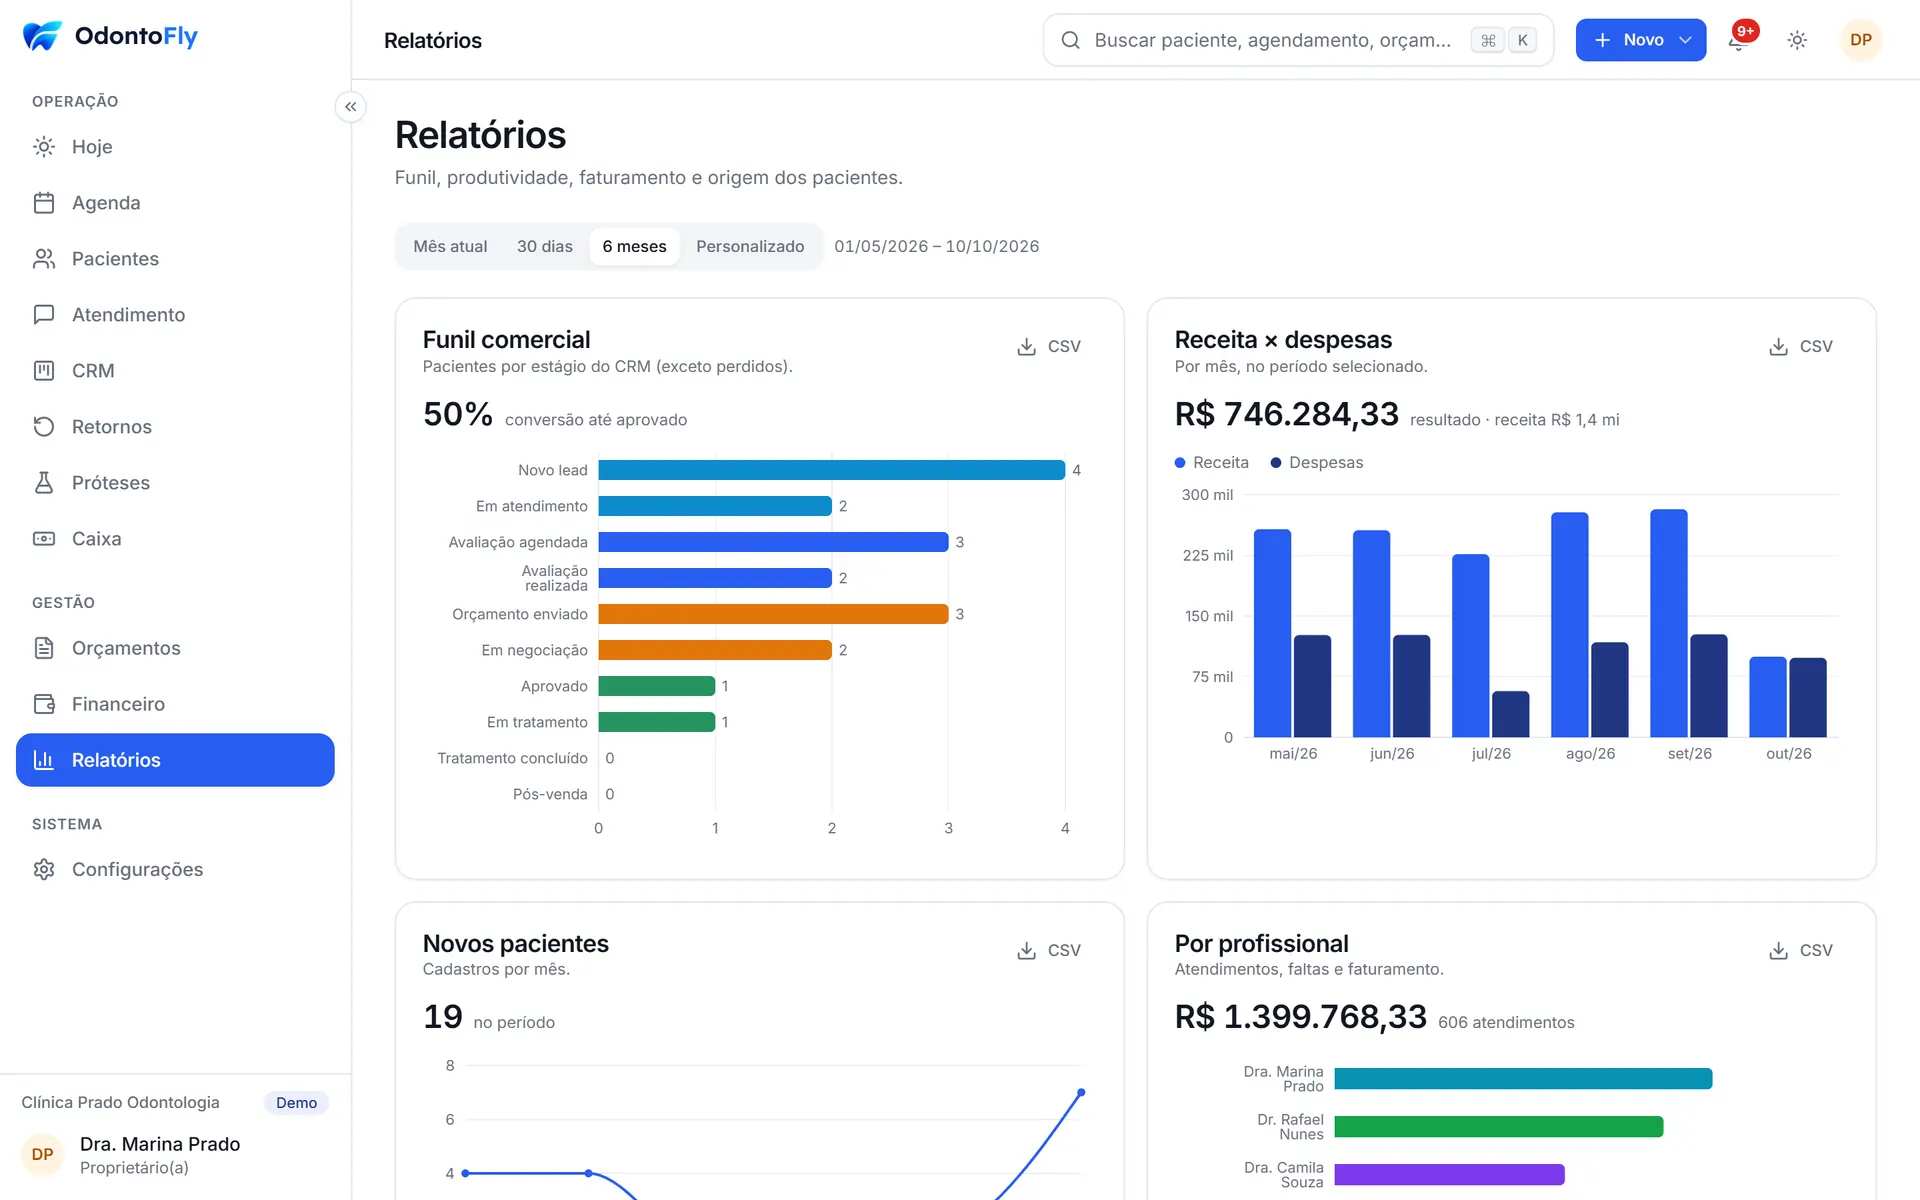The width and height of the screenshot is (1920, 1200).
Task: Click the Aprovado funnel bar
Action: 657,686
